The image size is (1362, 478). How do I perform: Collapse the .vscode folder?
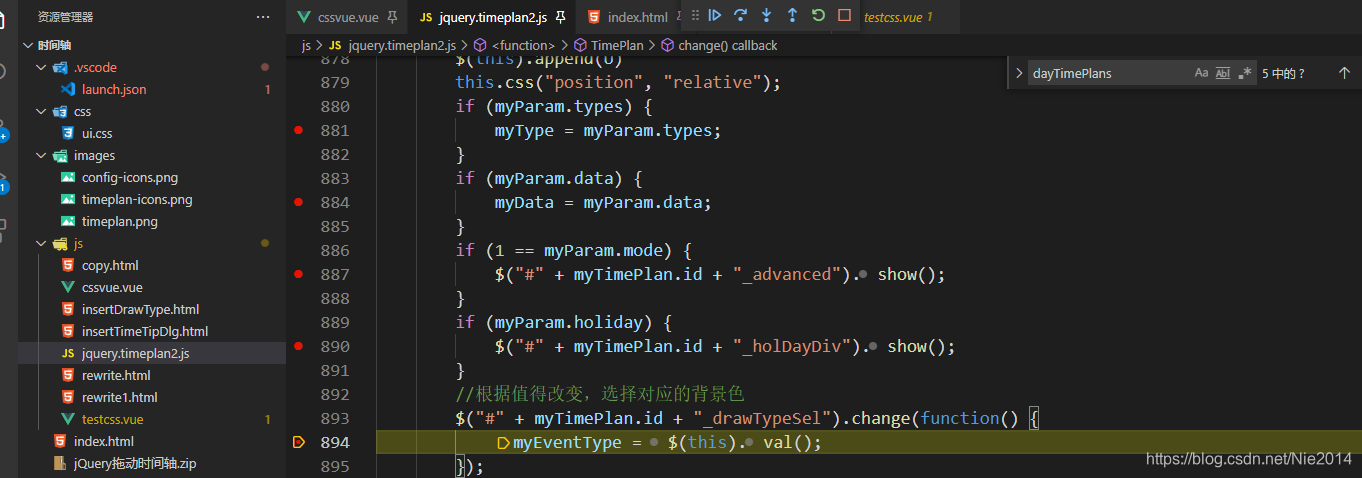pos(41,67)
